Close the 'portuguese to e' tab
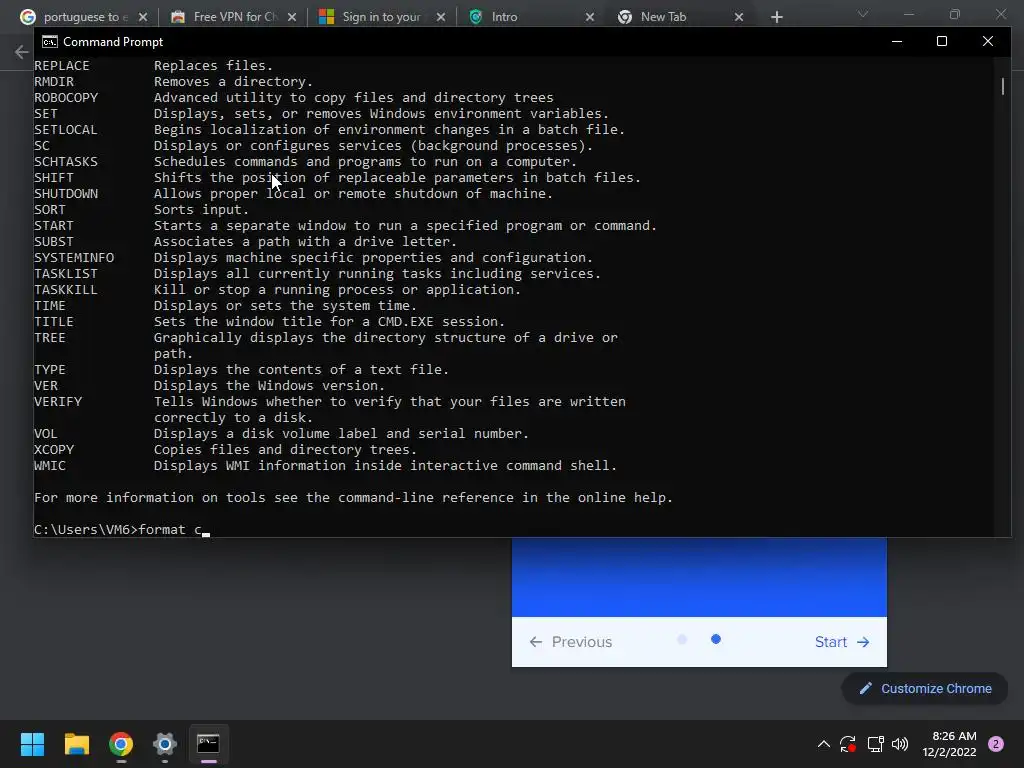This screenshot has height=768, width=1024. (143, 17)
